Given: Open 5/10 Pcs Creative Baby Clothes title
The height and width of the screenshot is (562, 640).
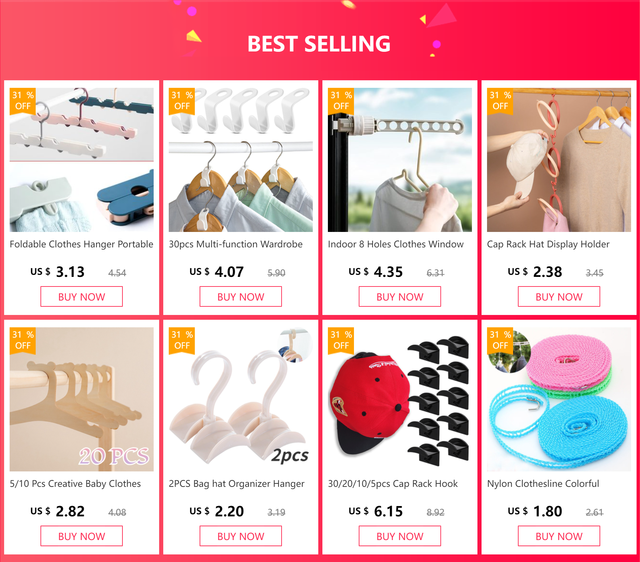Looking at the screenshot, I should pyautogui.click(x=75, y=484).
